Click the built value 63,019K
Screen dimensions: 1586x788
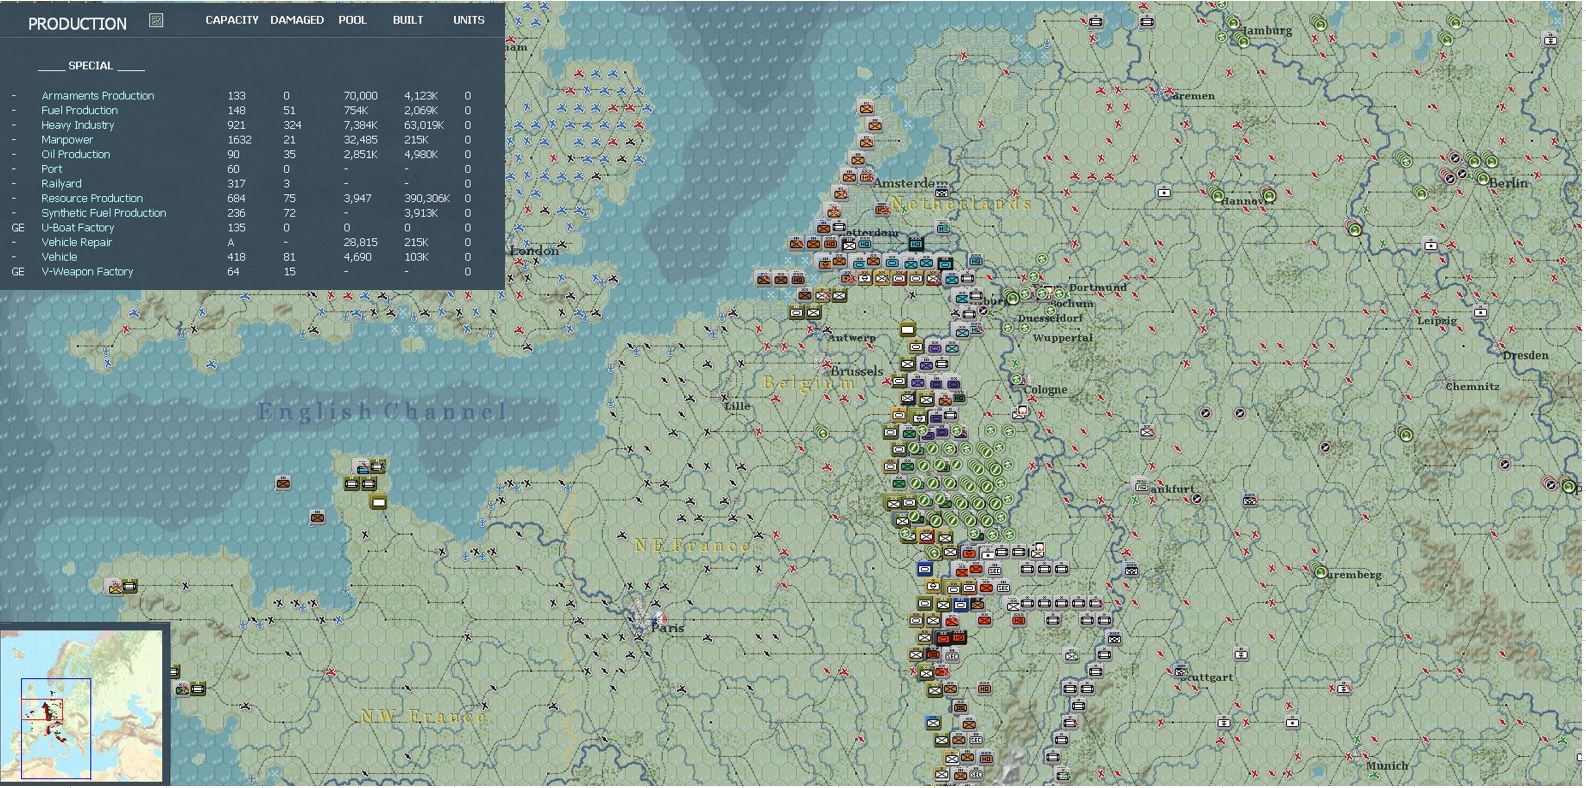[424, 125]
